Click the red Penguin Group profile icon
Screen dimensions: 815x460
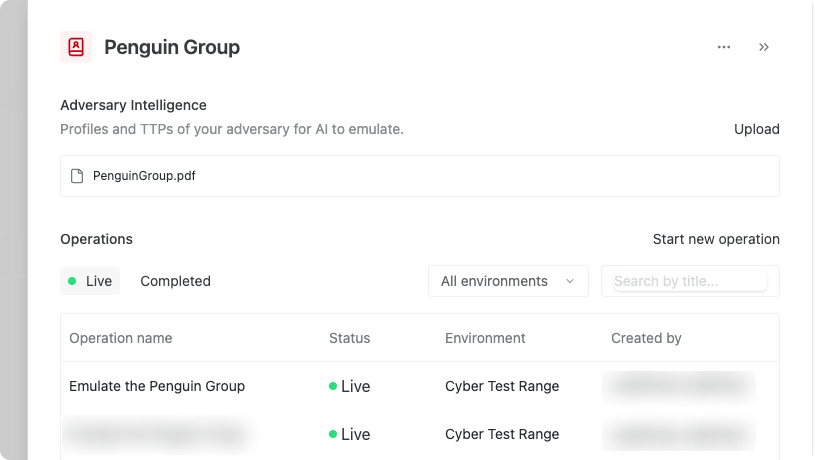click(x=76, y=47)
